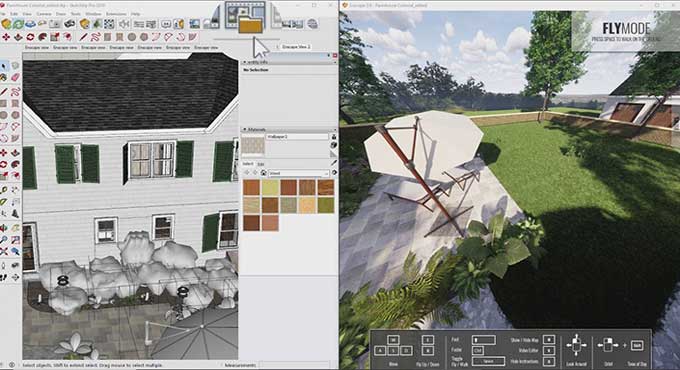Click the Wallpaper2 material name field
Screen dimensions: 680x370
click(x=297, y=137)
